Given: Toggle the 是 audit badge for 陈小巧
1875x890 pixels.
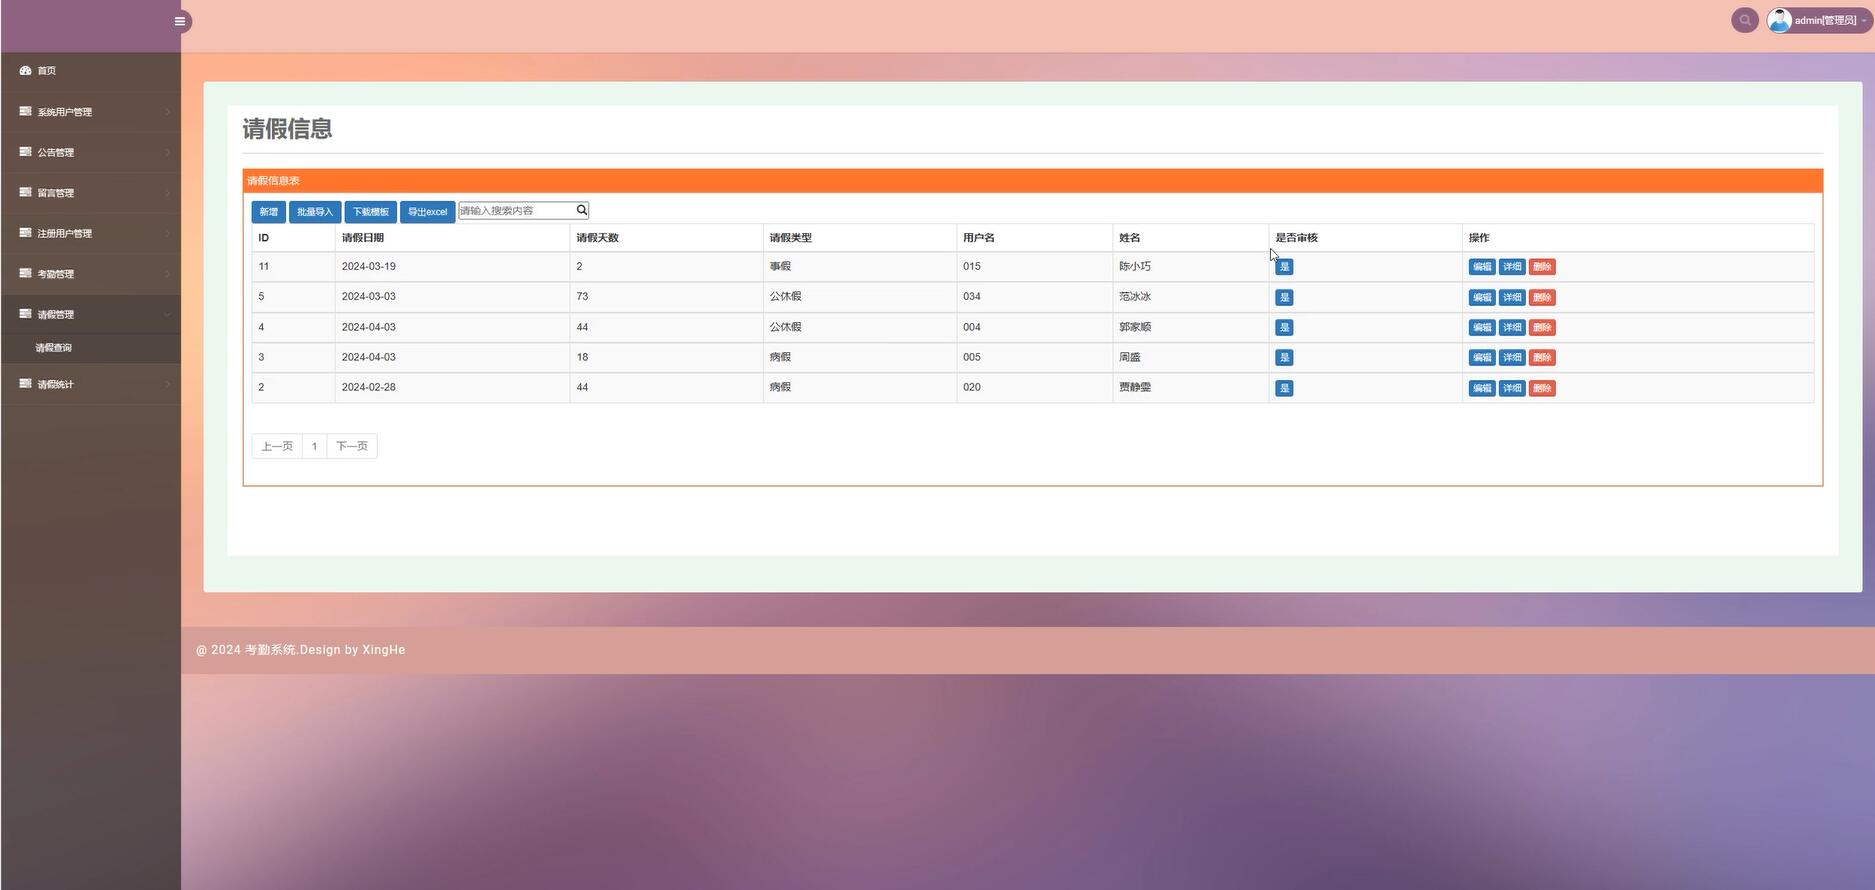Looking at the screenshot, I should (1285, 267).
